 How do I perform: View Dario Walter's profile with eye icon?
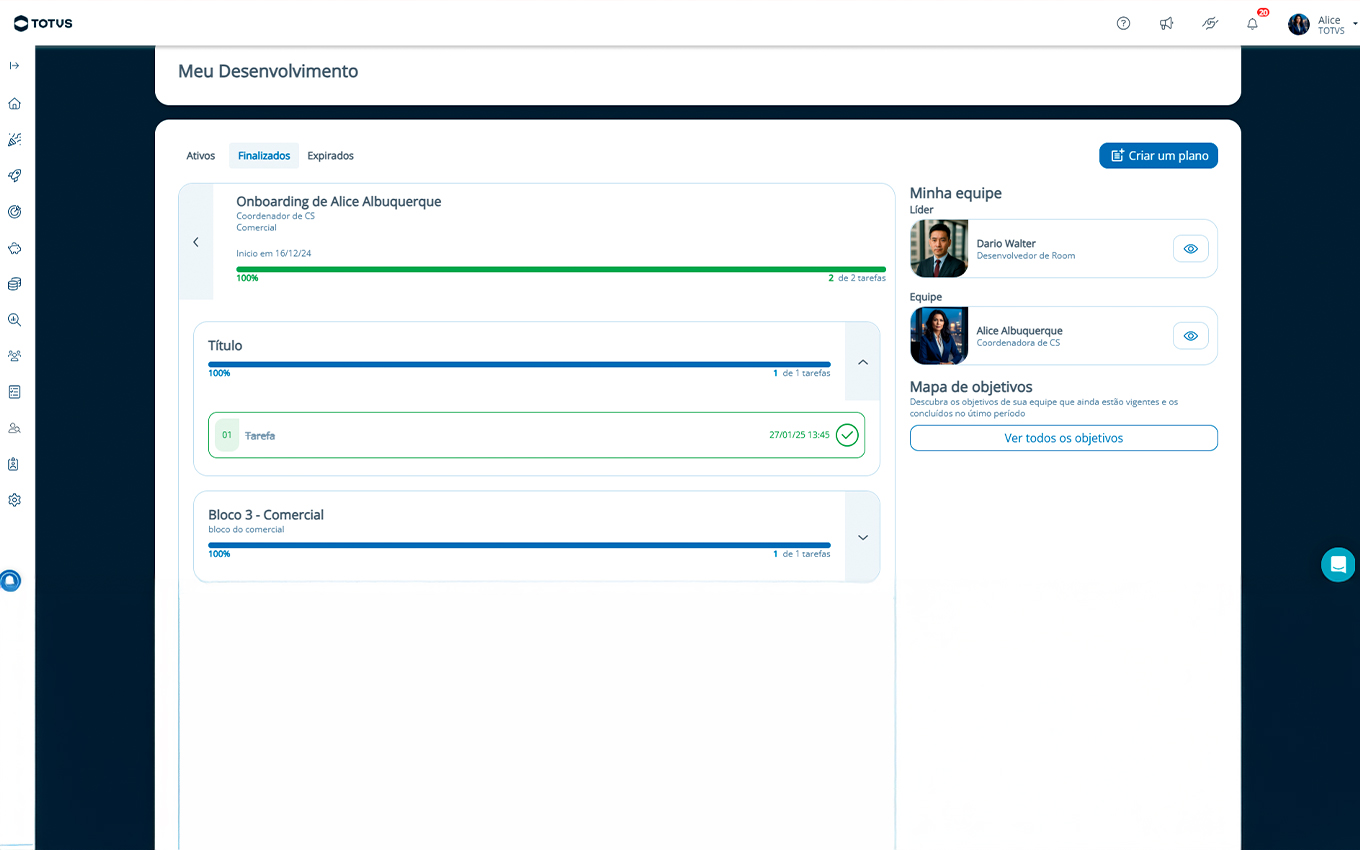(x=1190, y=249)
